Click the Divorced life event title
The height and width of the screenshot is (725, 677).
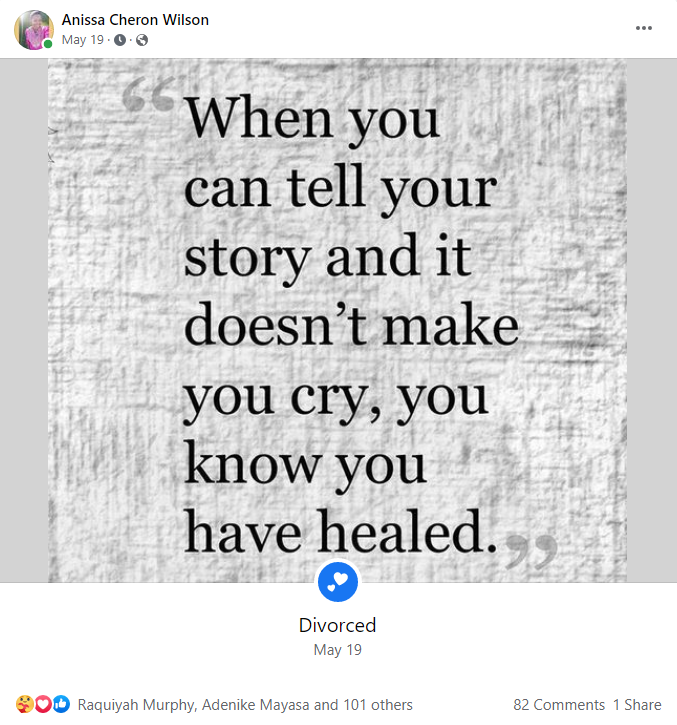[x=338, y=625]
